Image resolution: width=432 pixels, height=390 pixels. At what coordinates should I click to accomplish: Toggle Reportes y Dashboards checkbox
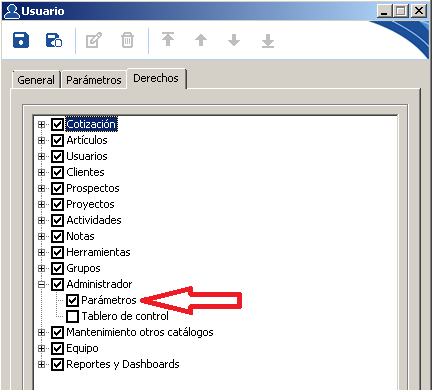coord(57,364)
